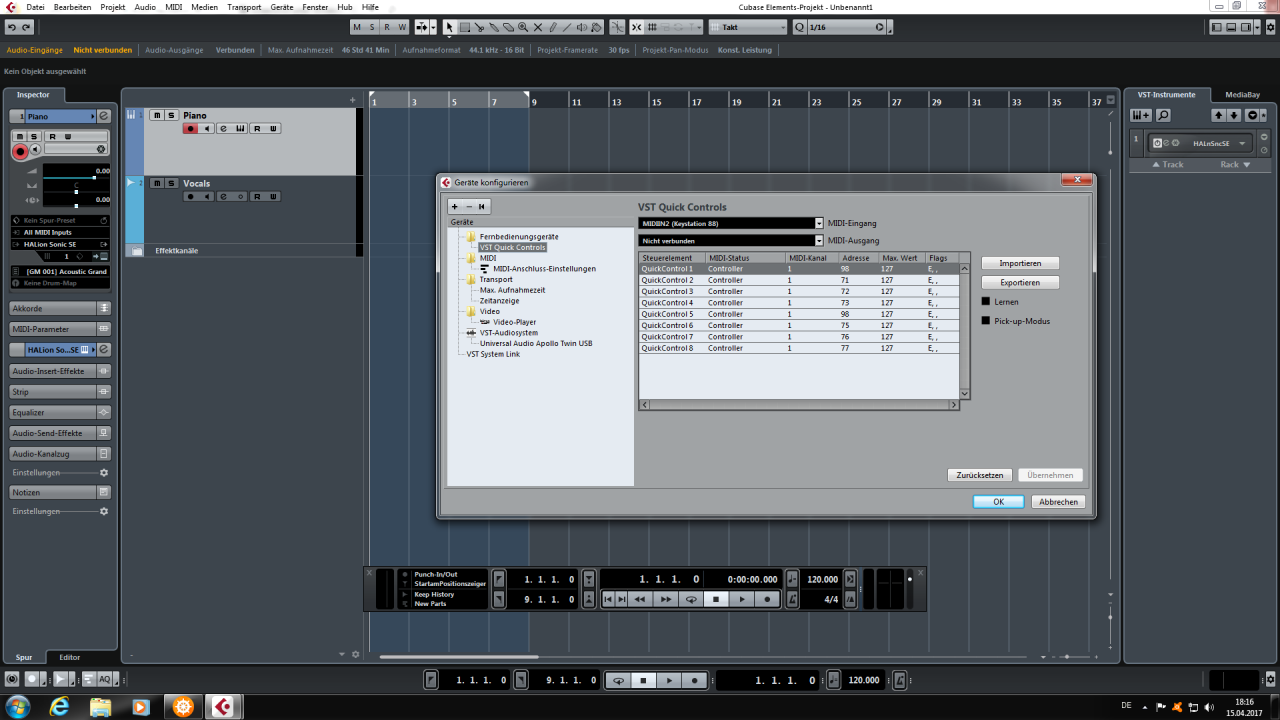Open the Datei menu
The width and height of the screenshot is (1280, 720).
pos(35,7)
